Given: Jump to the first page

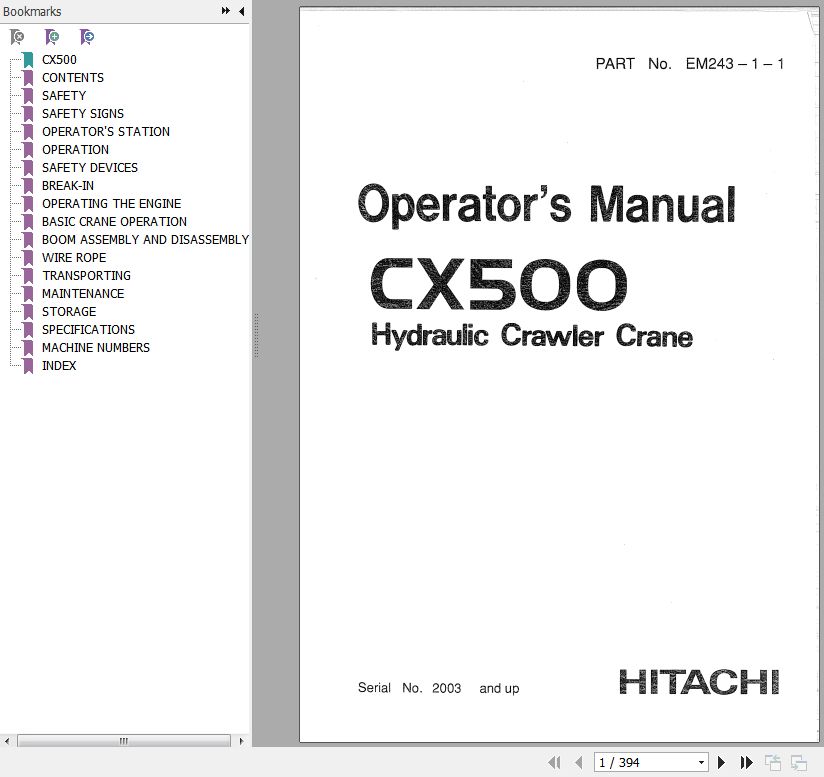Looking at the screenshot, I should click(x=555, y=762).
